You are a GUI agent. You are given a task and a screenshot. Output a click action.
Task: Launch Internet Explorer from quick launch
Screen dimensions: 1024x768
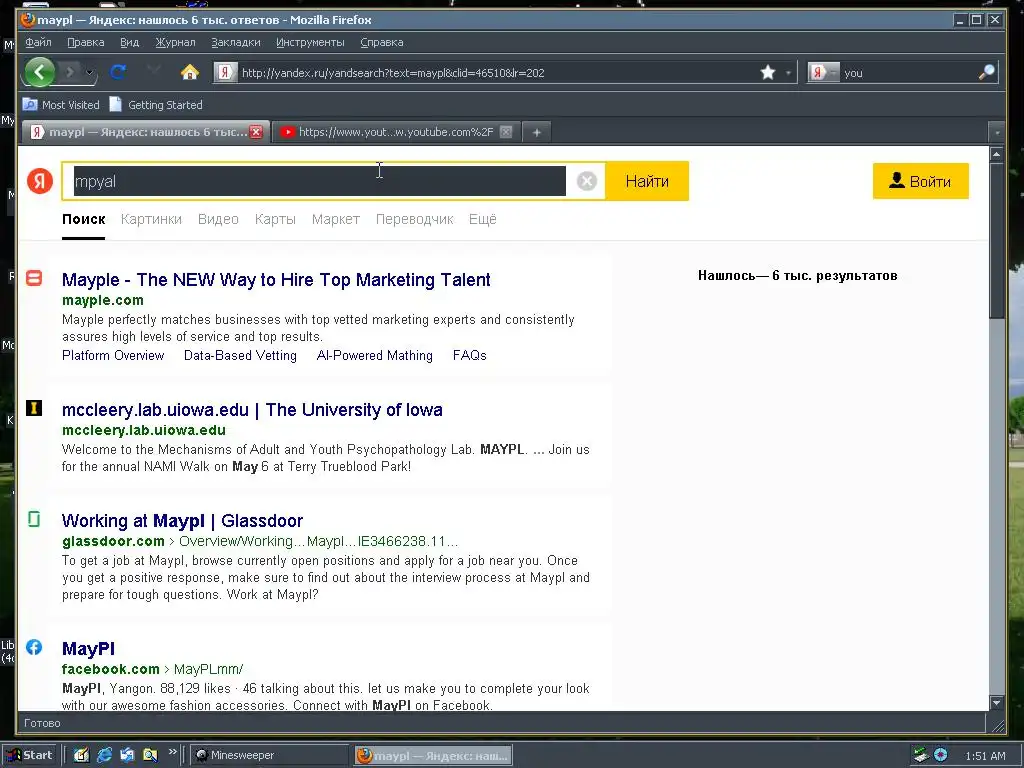click(104, 755)
